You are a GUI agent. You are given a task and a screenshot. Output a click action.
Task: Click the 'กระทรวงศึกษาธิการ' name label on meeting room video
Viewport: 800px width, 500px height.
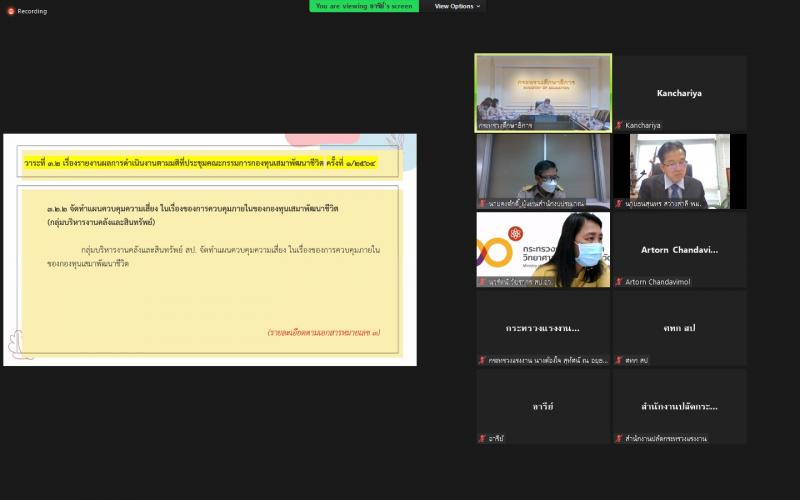(505, 125)
